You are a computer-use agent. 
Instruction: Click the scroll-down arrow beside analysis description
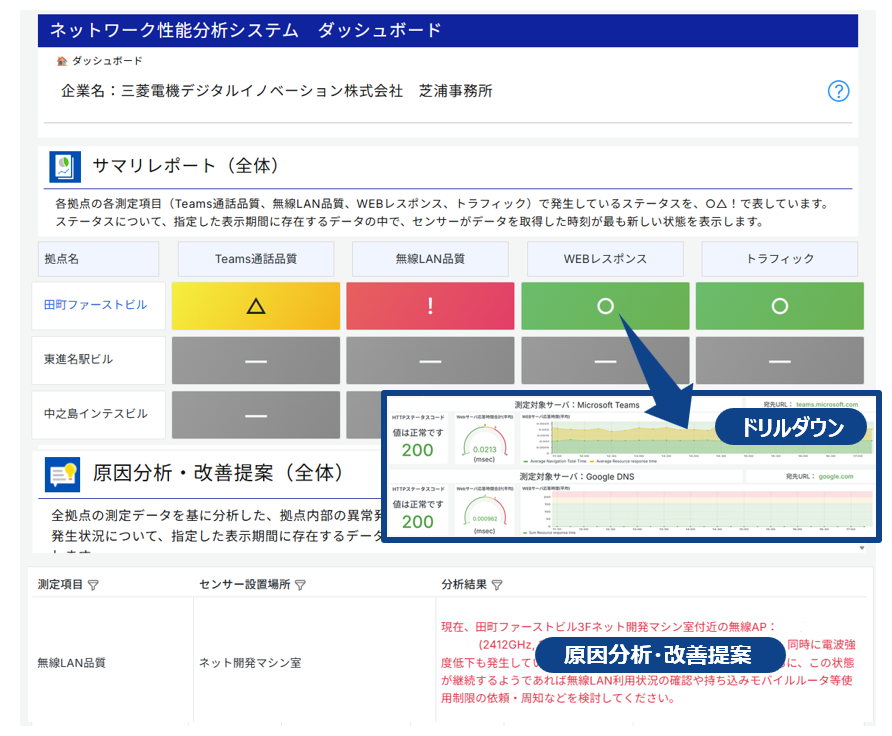(861, 548)
